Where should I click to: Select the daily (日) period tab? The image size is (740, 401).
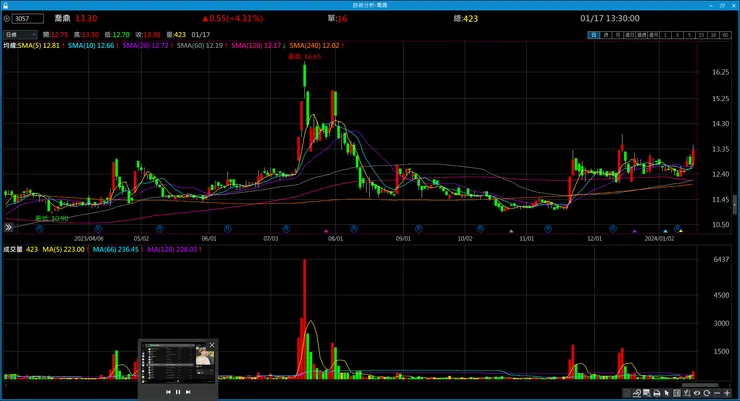(594, 35)
